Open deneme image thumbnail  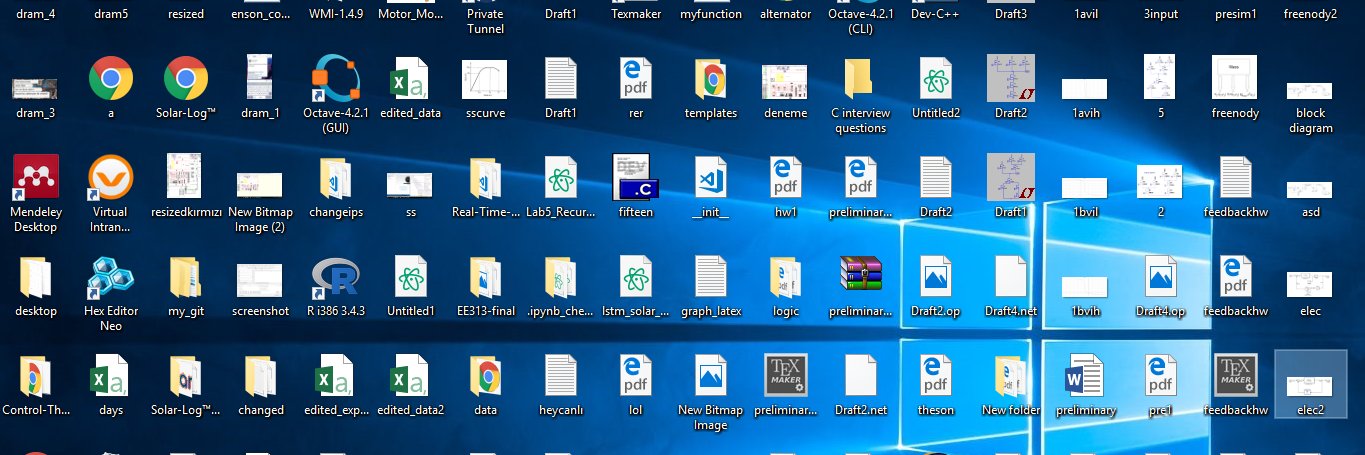(786, 82)
